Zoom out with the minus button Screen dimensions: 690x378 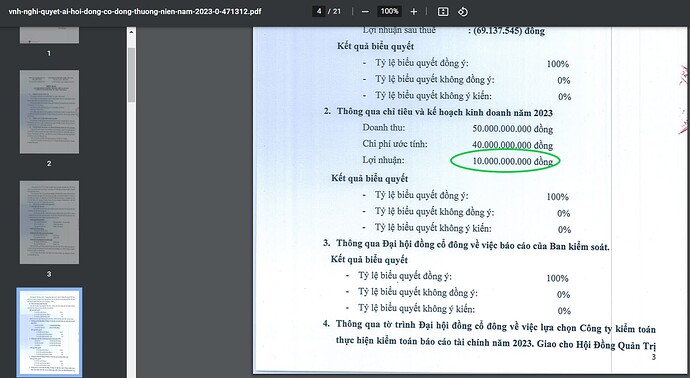365,12
